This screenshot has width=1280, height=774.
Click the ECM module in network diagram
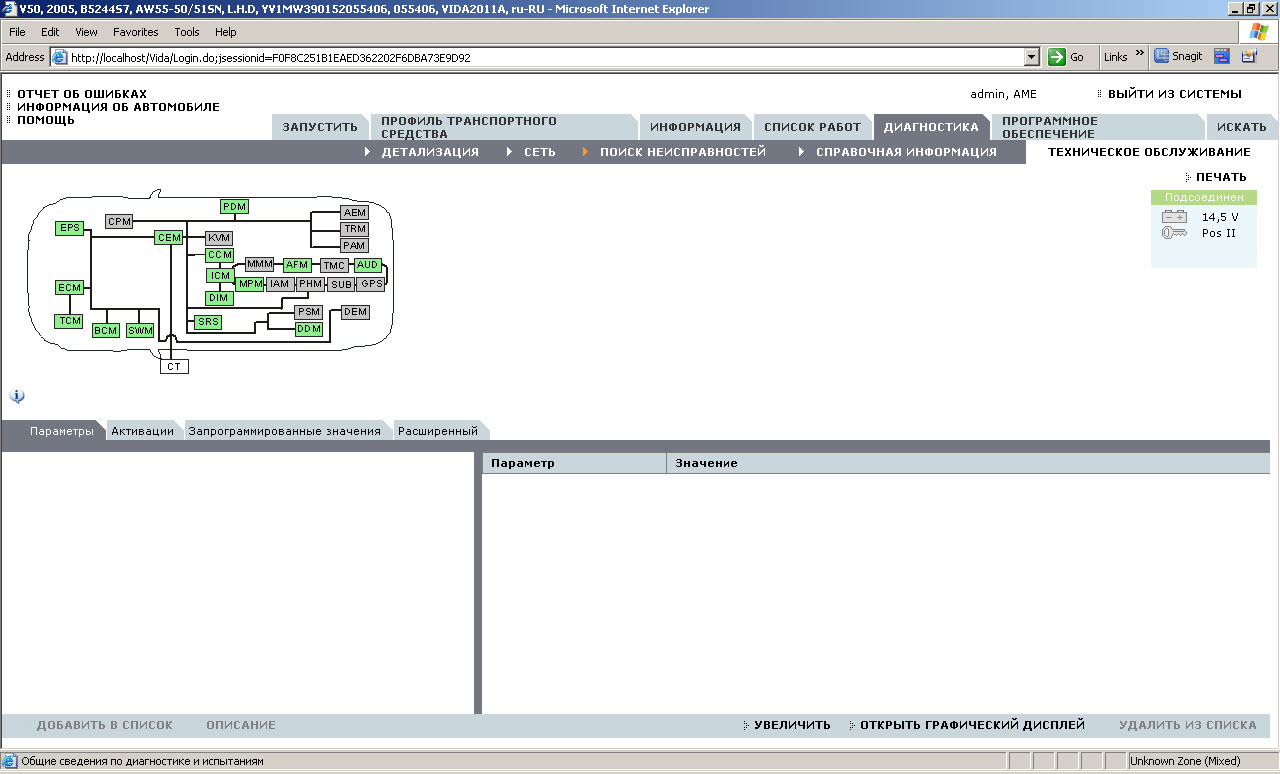(x=69, y=288)
